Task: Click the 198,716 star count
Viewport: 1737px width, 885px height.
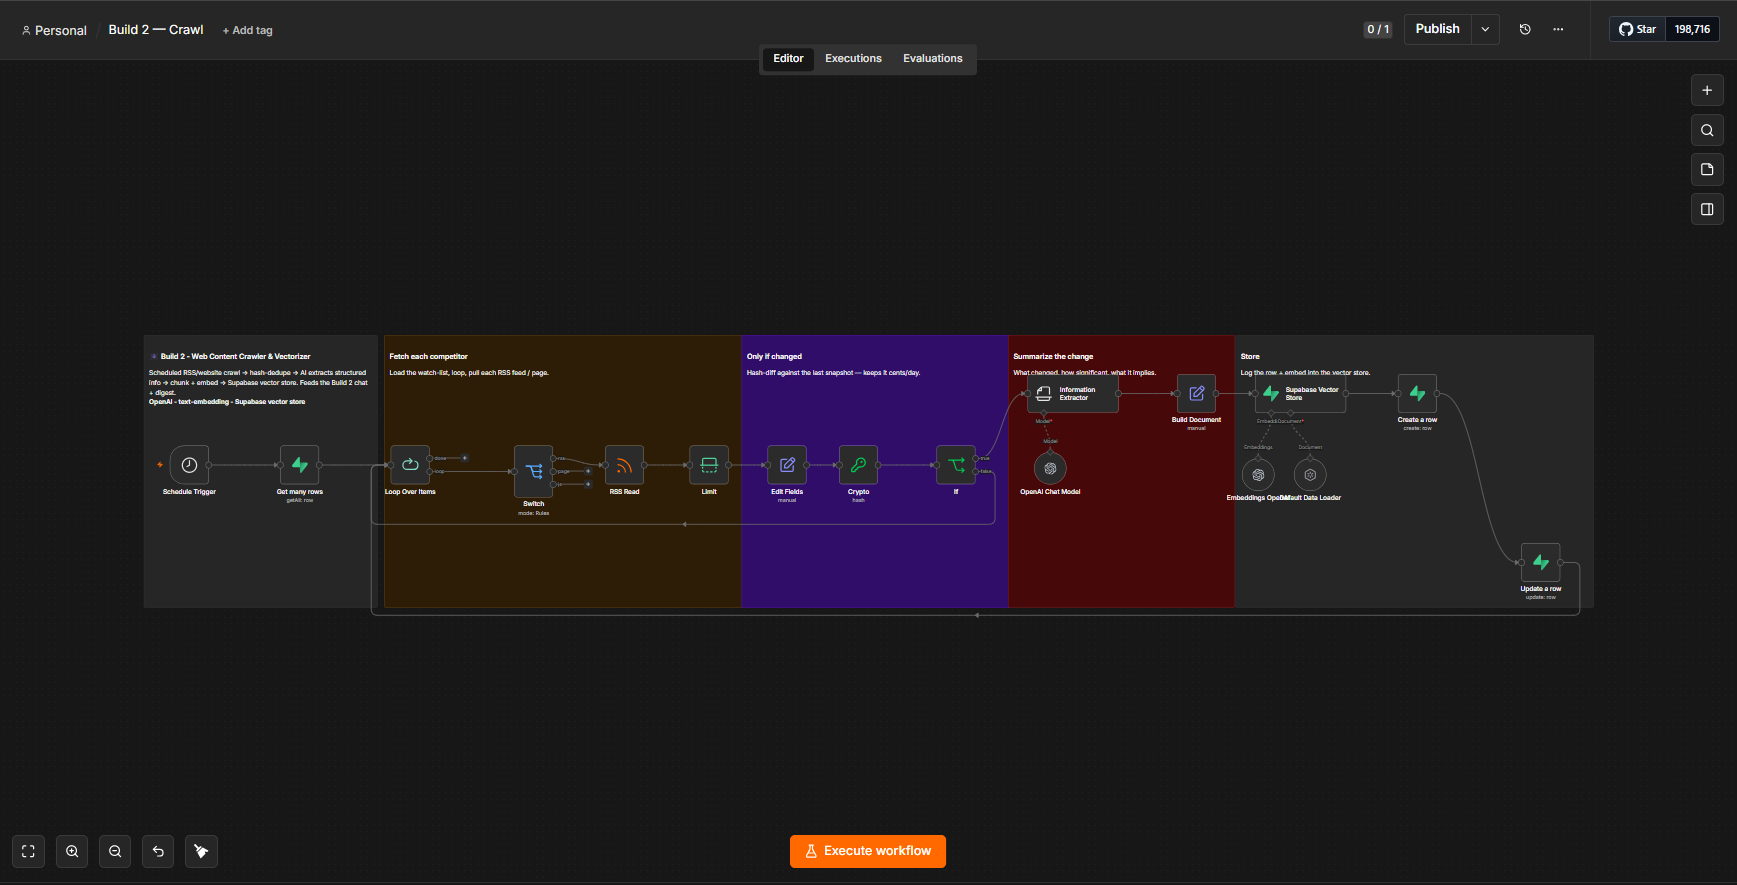Action: point(1692,29)
